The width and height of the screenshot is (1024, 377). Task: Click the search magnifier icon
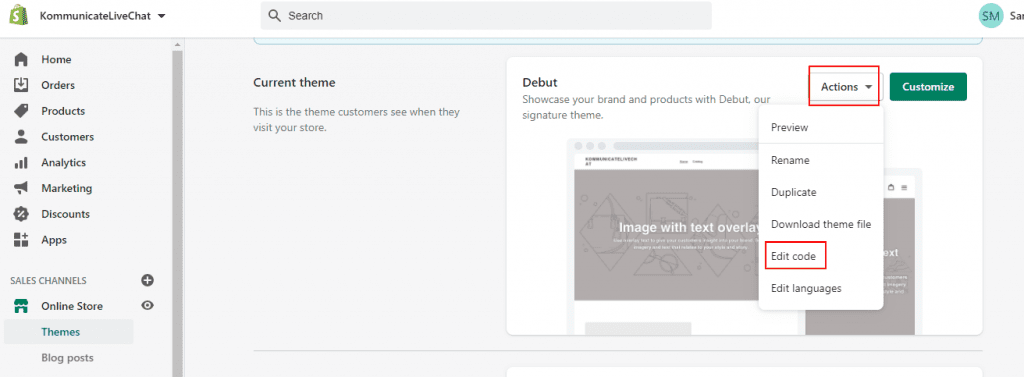275,15
